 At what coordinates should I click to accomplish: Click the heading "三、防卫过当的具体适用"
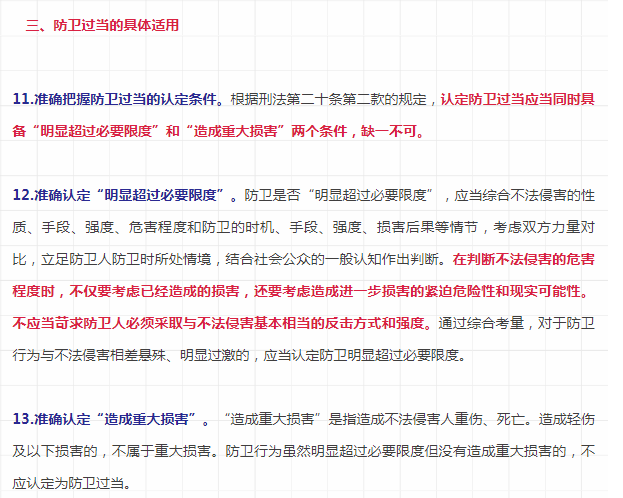[102, 25]
